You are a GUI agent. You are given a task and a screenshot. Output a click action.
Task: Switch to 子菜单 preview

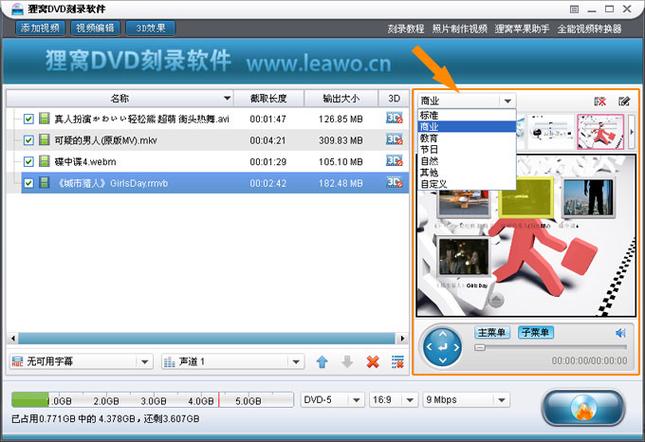coord(536,332)
